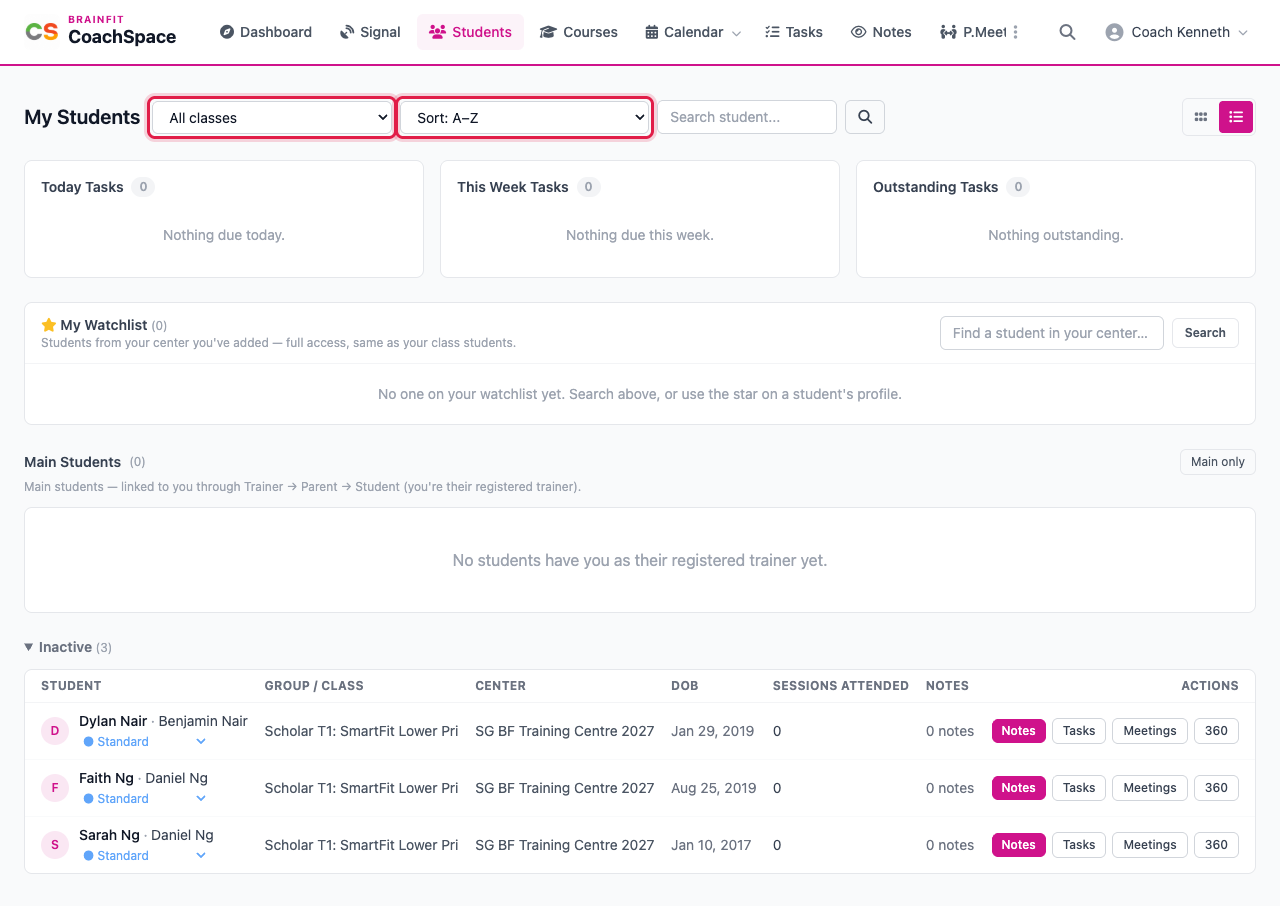This screenshot has height=906, width=1280.
Task: Open the Notes page from navbar
Action: pos(881,32)
